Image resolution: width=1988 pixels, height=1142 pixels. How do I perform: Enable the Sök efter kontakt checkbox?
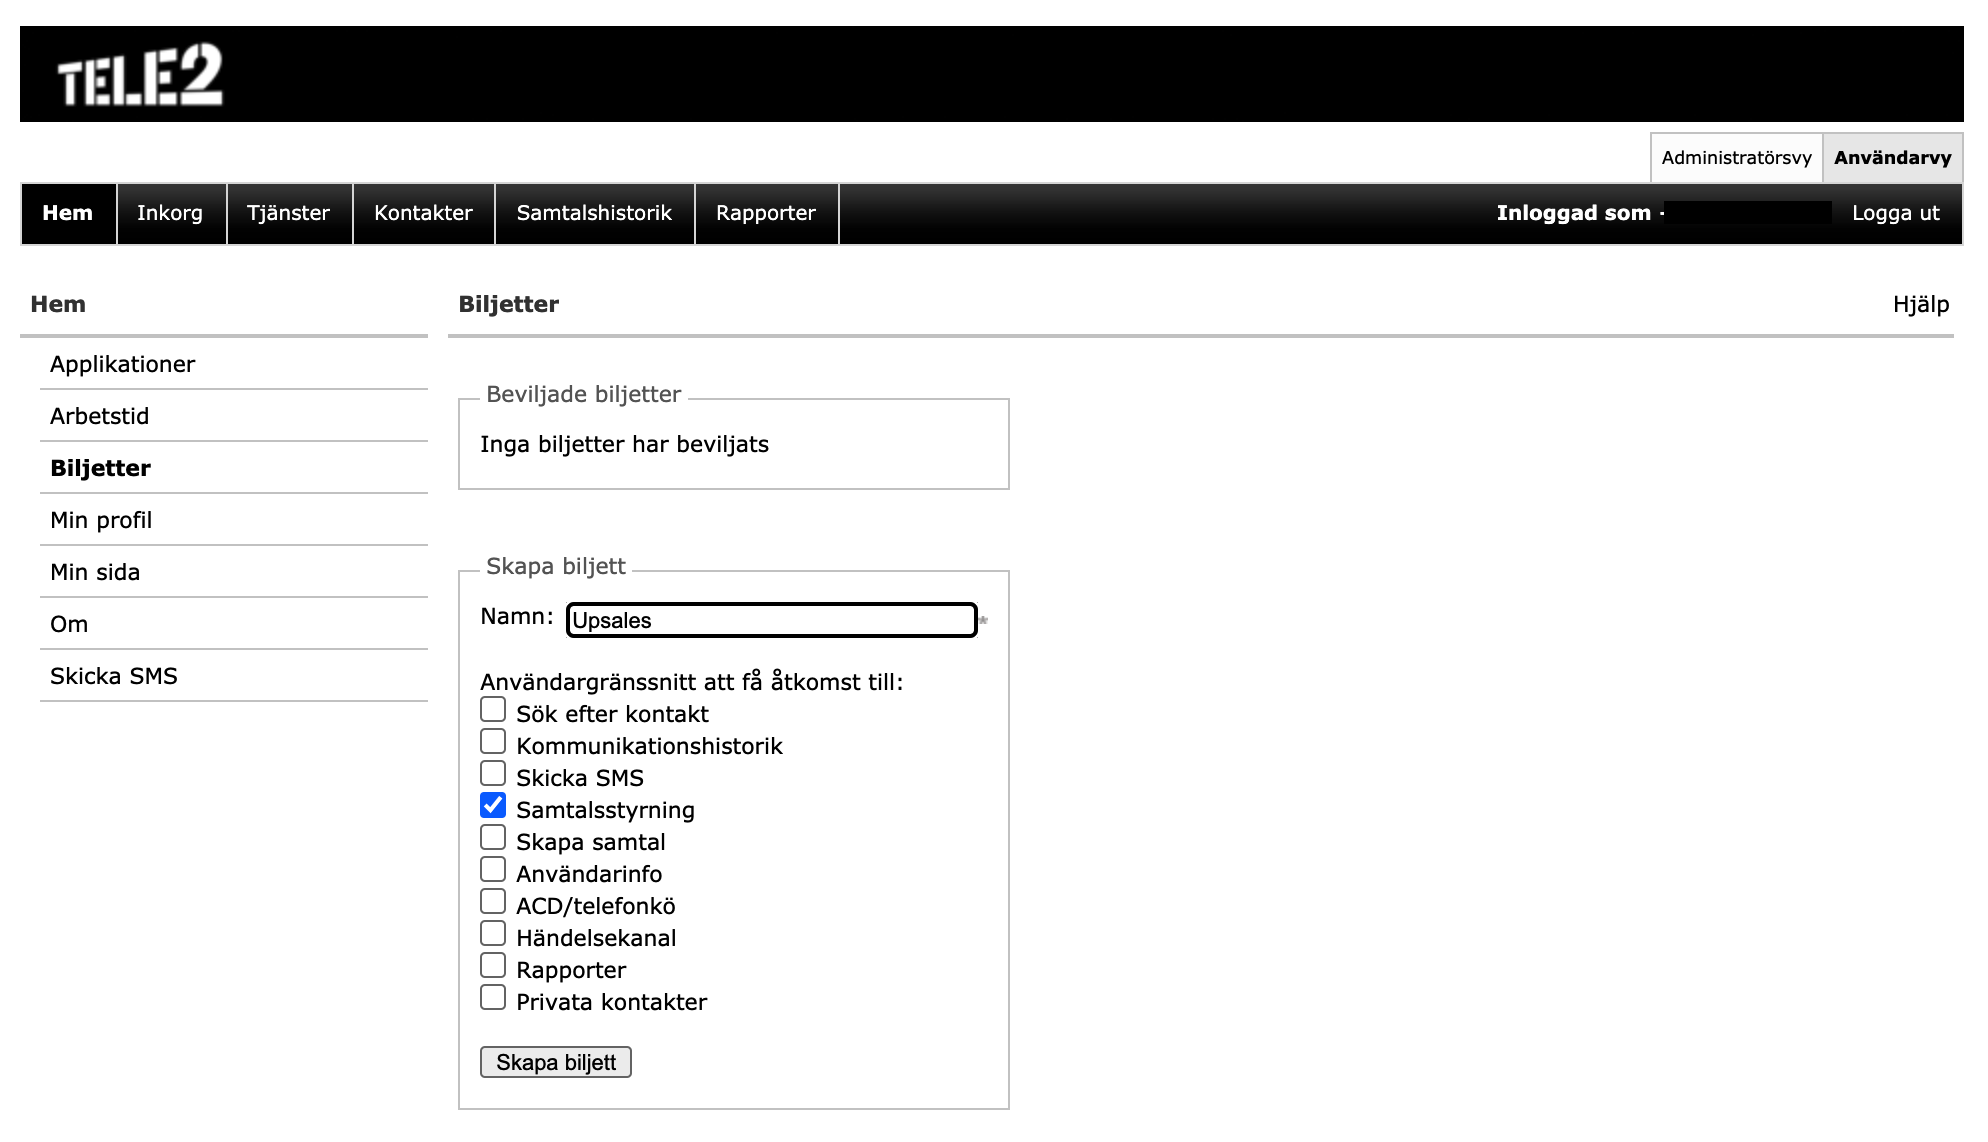[x=493, y=710]
